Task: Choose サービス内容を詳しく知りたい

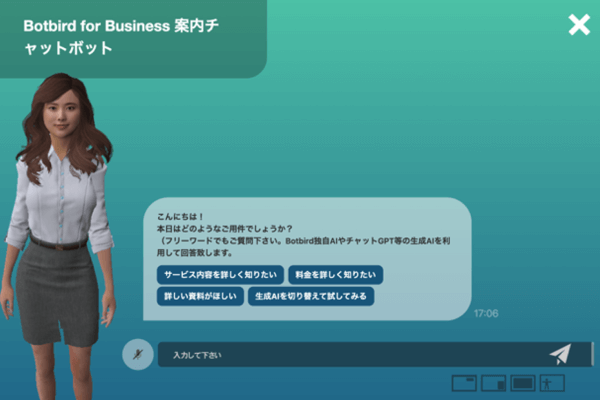Action: tap(220, 275)
